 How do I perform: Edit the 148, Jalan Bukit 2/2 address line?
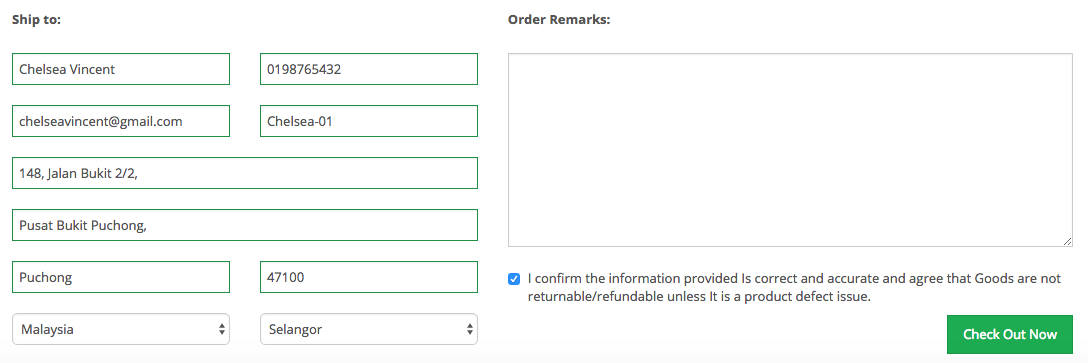pyautogui.click(x=245, y=173)
